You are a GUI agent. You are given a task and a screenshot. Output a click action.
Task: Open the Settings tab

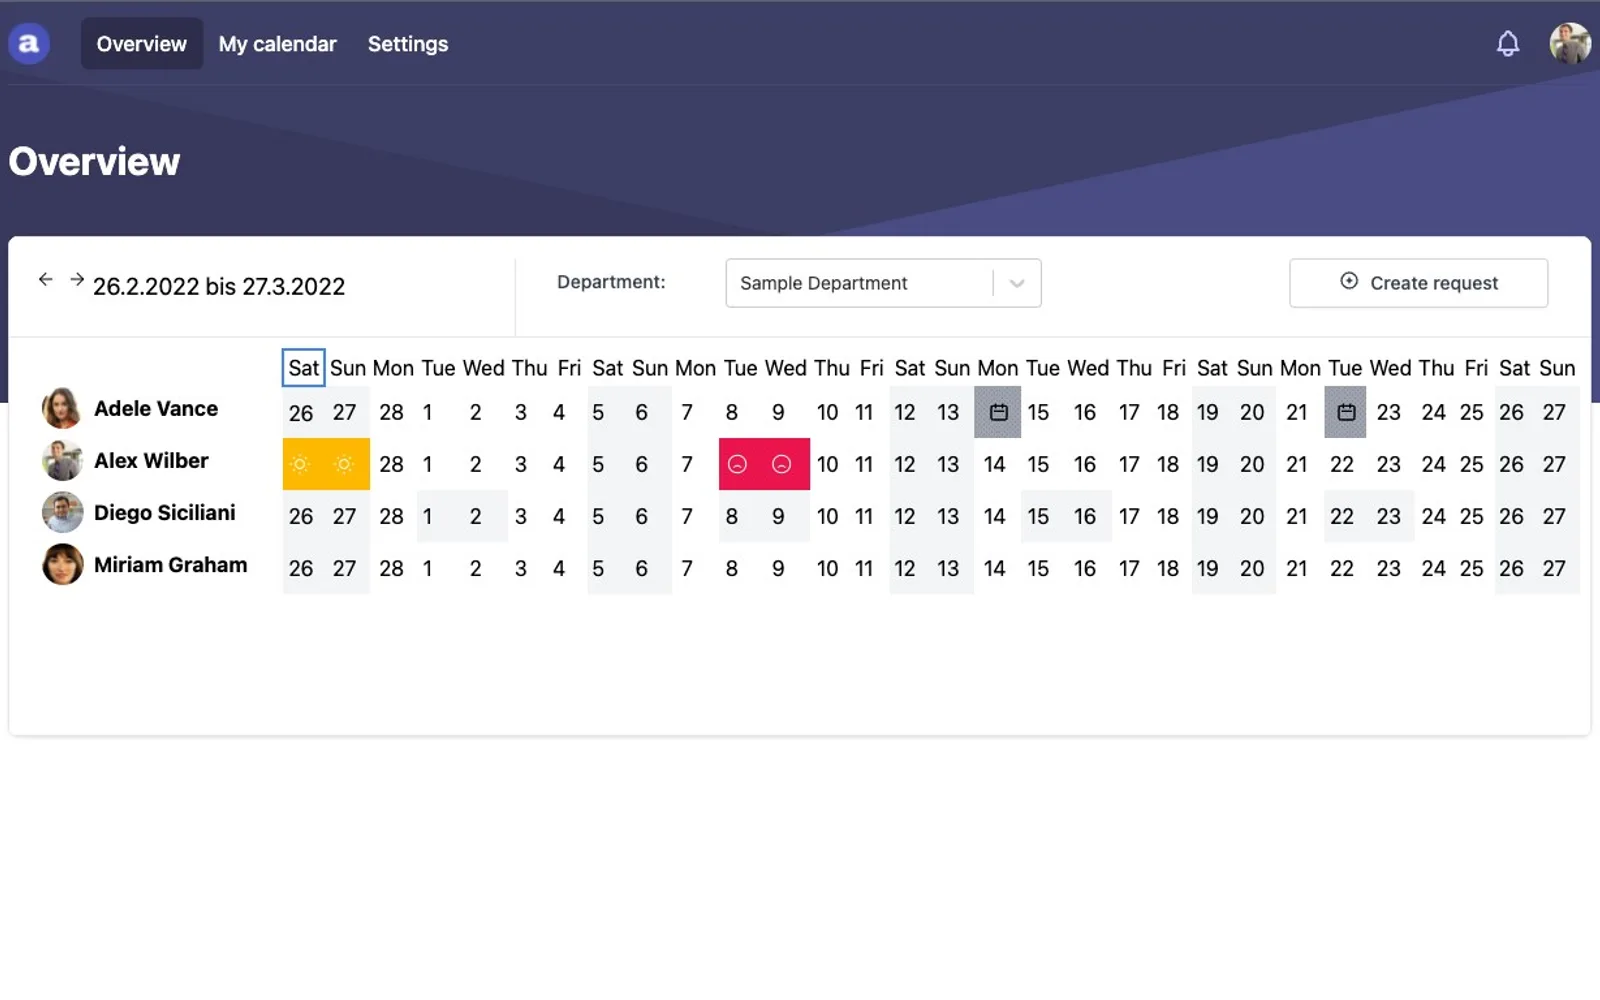click(408, 44)
